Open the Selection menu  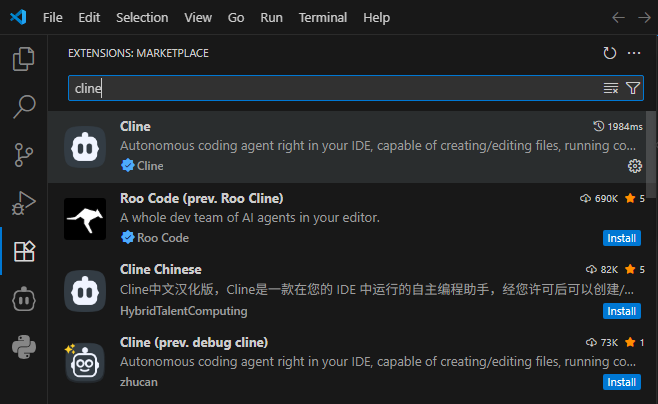pos(142,18)
